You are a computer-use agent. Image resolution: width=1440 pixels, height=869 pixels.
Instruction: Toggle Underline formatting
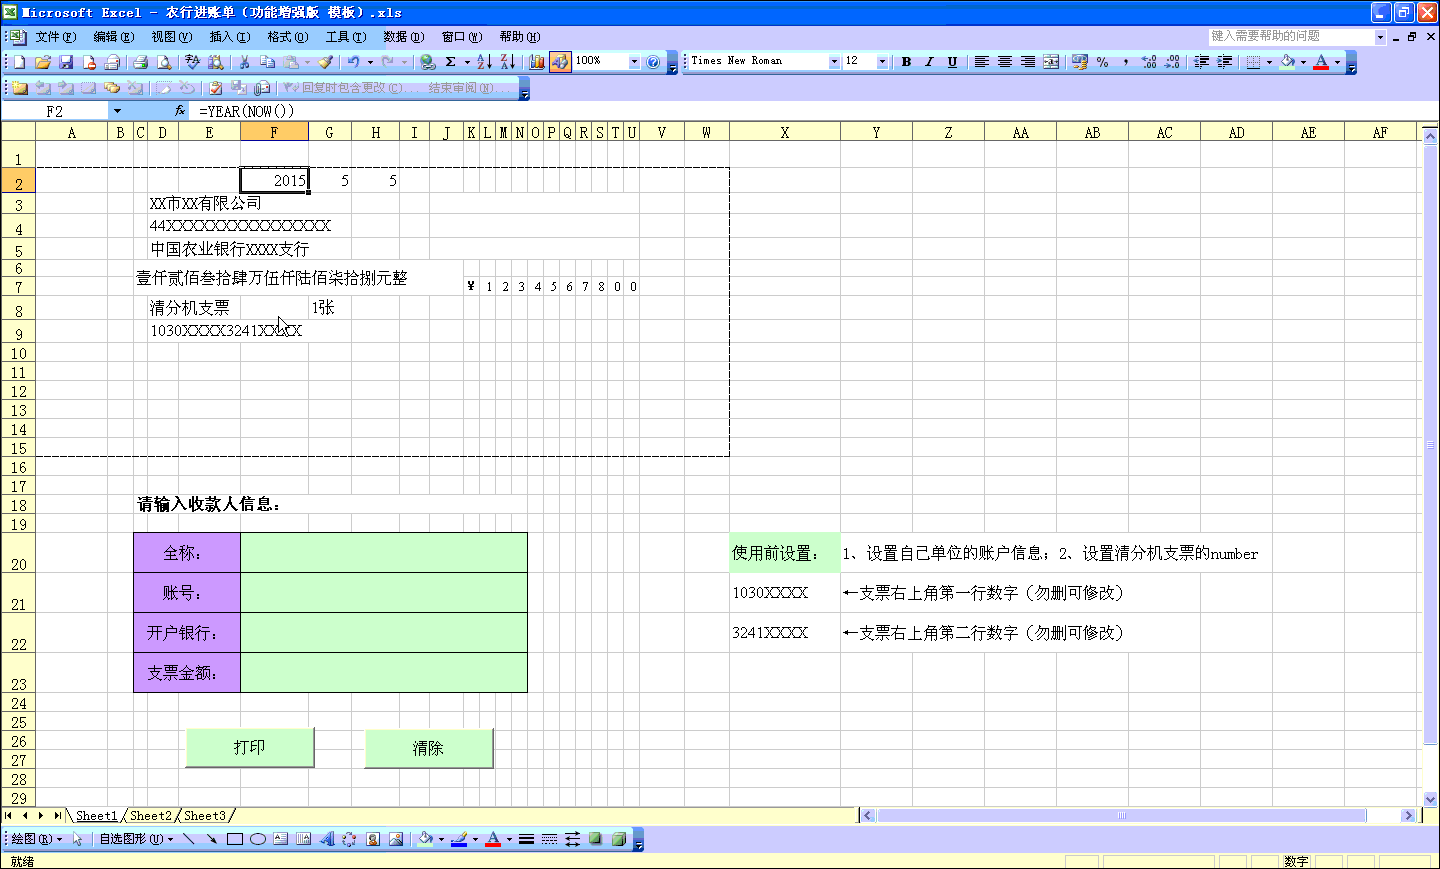click(952, 62)
